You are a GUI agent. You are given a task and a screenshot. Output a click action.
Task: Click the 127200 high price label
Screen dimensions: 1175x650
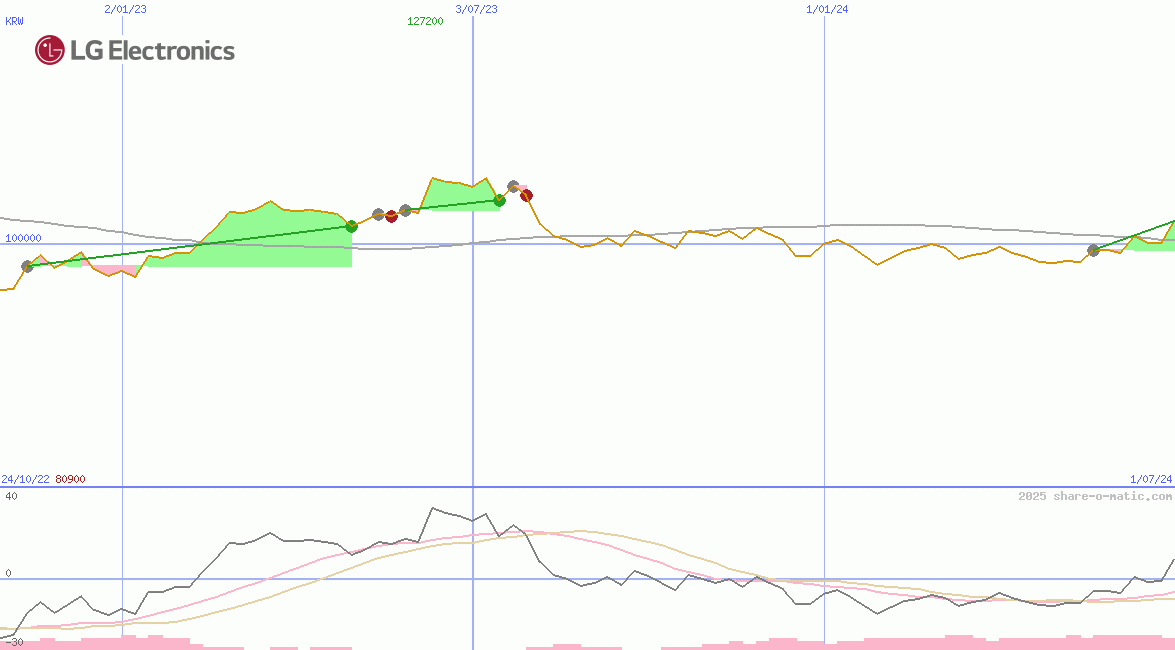425,21
